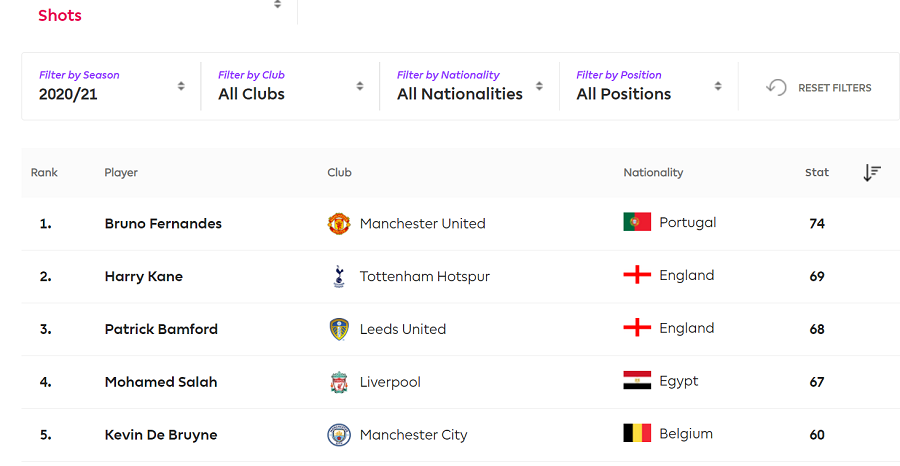Open Harry Kane player link
This screenshot has height=466, width=900.
(x=143, y=277)
